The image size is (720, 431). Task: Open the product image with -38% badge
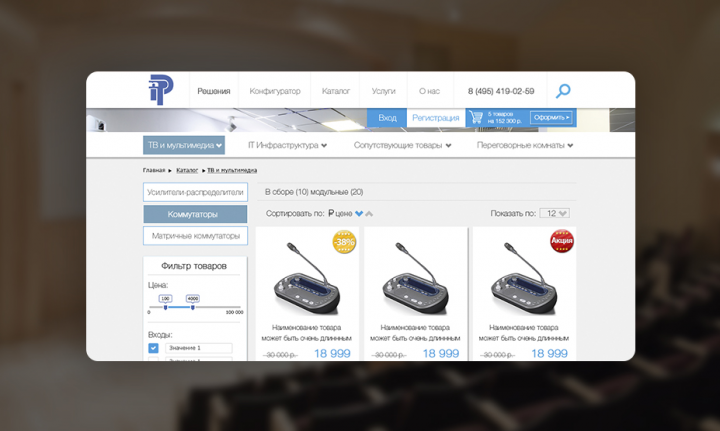pyautogui.click(x=307, y=279)
